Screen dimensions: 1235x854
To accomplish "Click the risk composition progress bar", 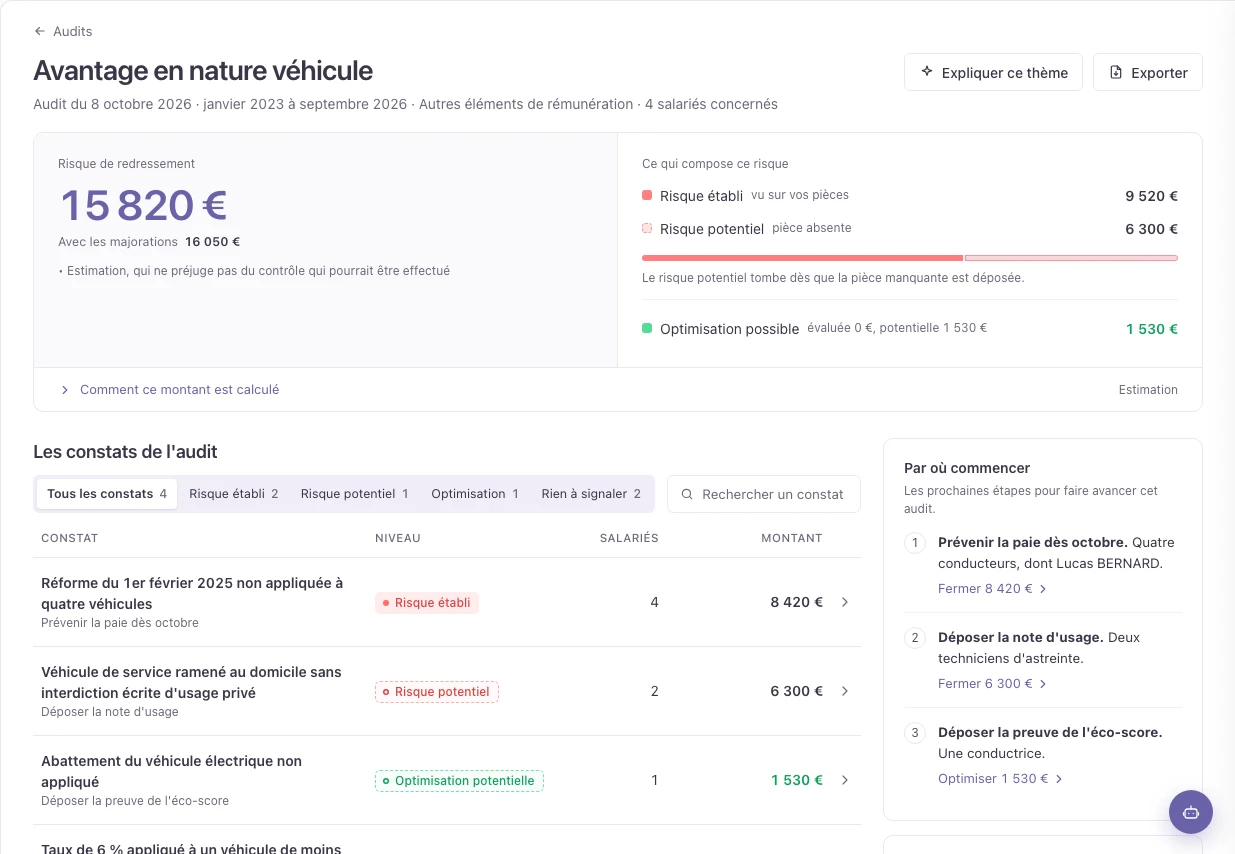I will click(910, 258).
